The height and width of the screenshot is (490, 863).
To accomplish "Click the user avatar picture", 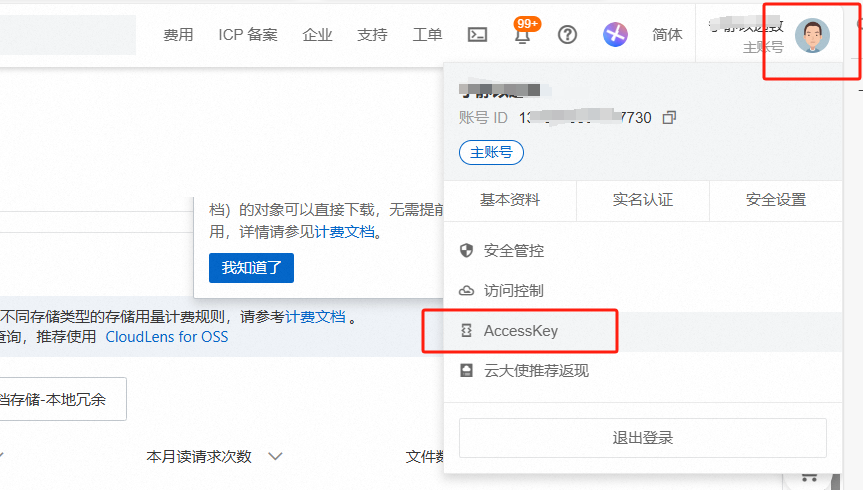I will click(x=812, y=35).
